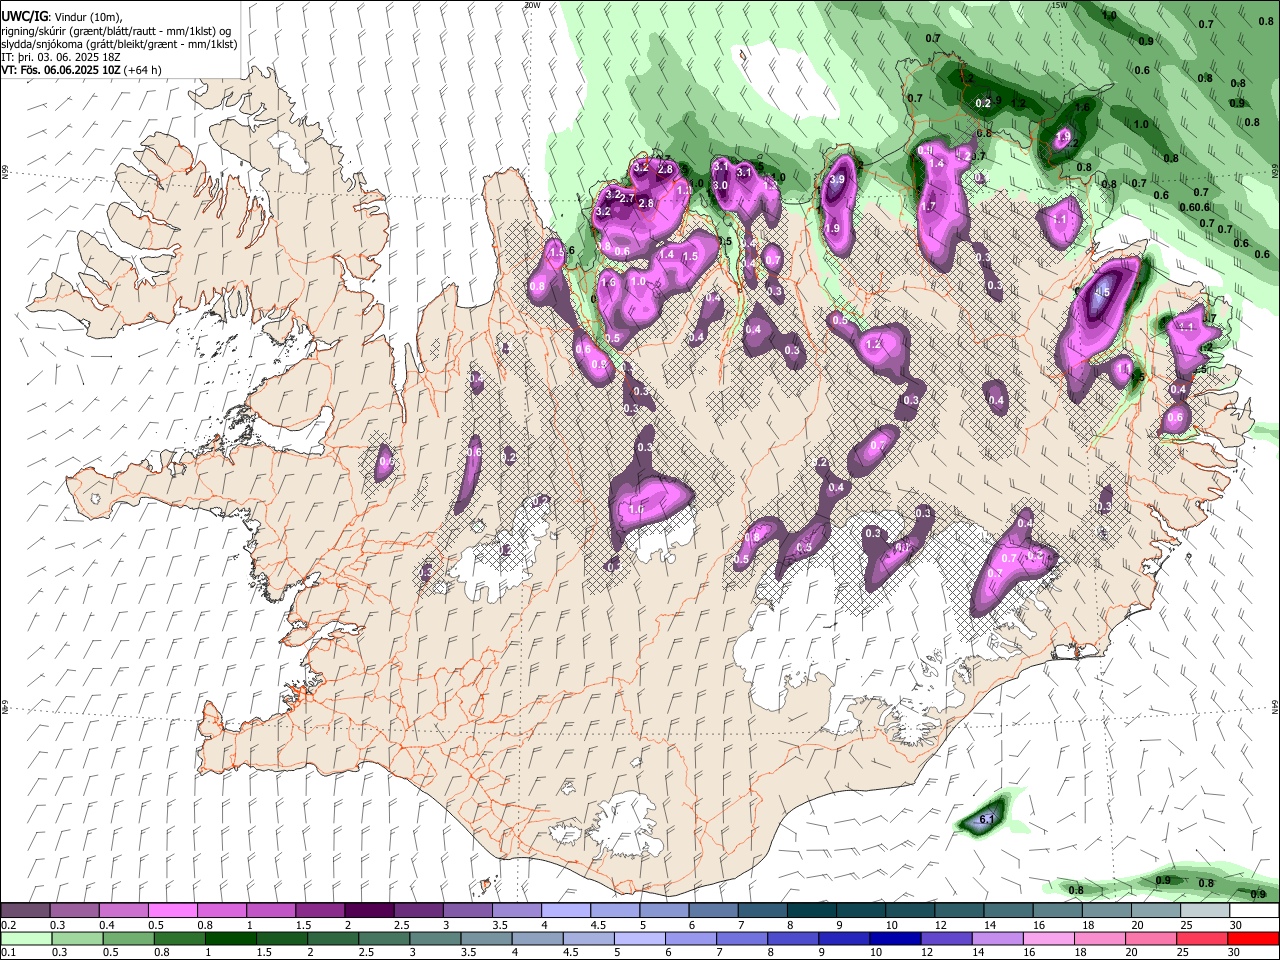Click the "15W" longitude label
The width and height of the screenshot is (1280, 960).
point(1060,5)
